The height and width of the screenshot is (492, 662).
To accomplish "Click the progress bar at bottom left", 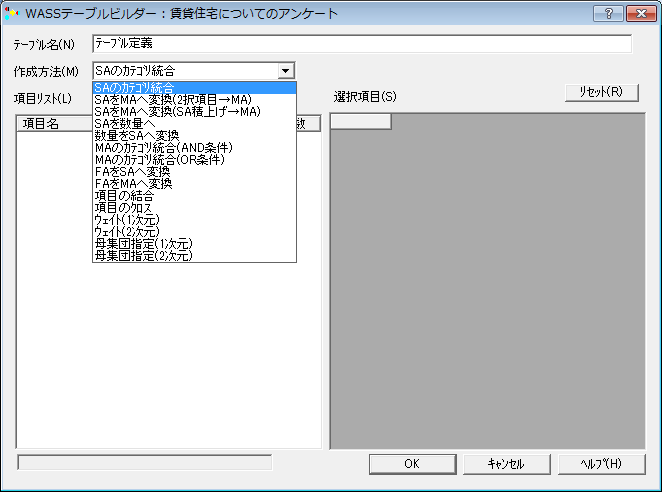I will coord(145,462).
